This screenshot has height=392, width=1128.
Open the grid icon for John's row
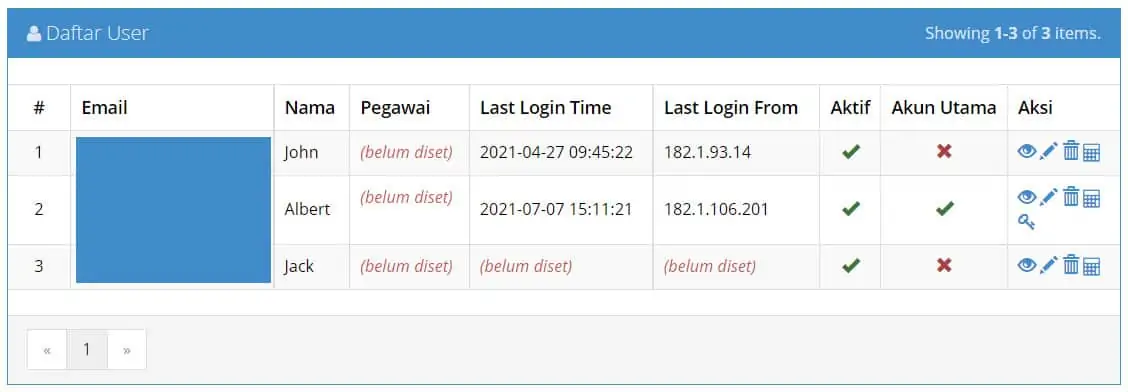[1091, 152]
